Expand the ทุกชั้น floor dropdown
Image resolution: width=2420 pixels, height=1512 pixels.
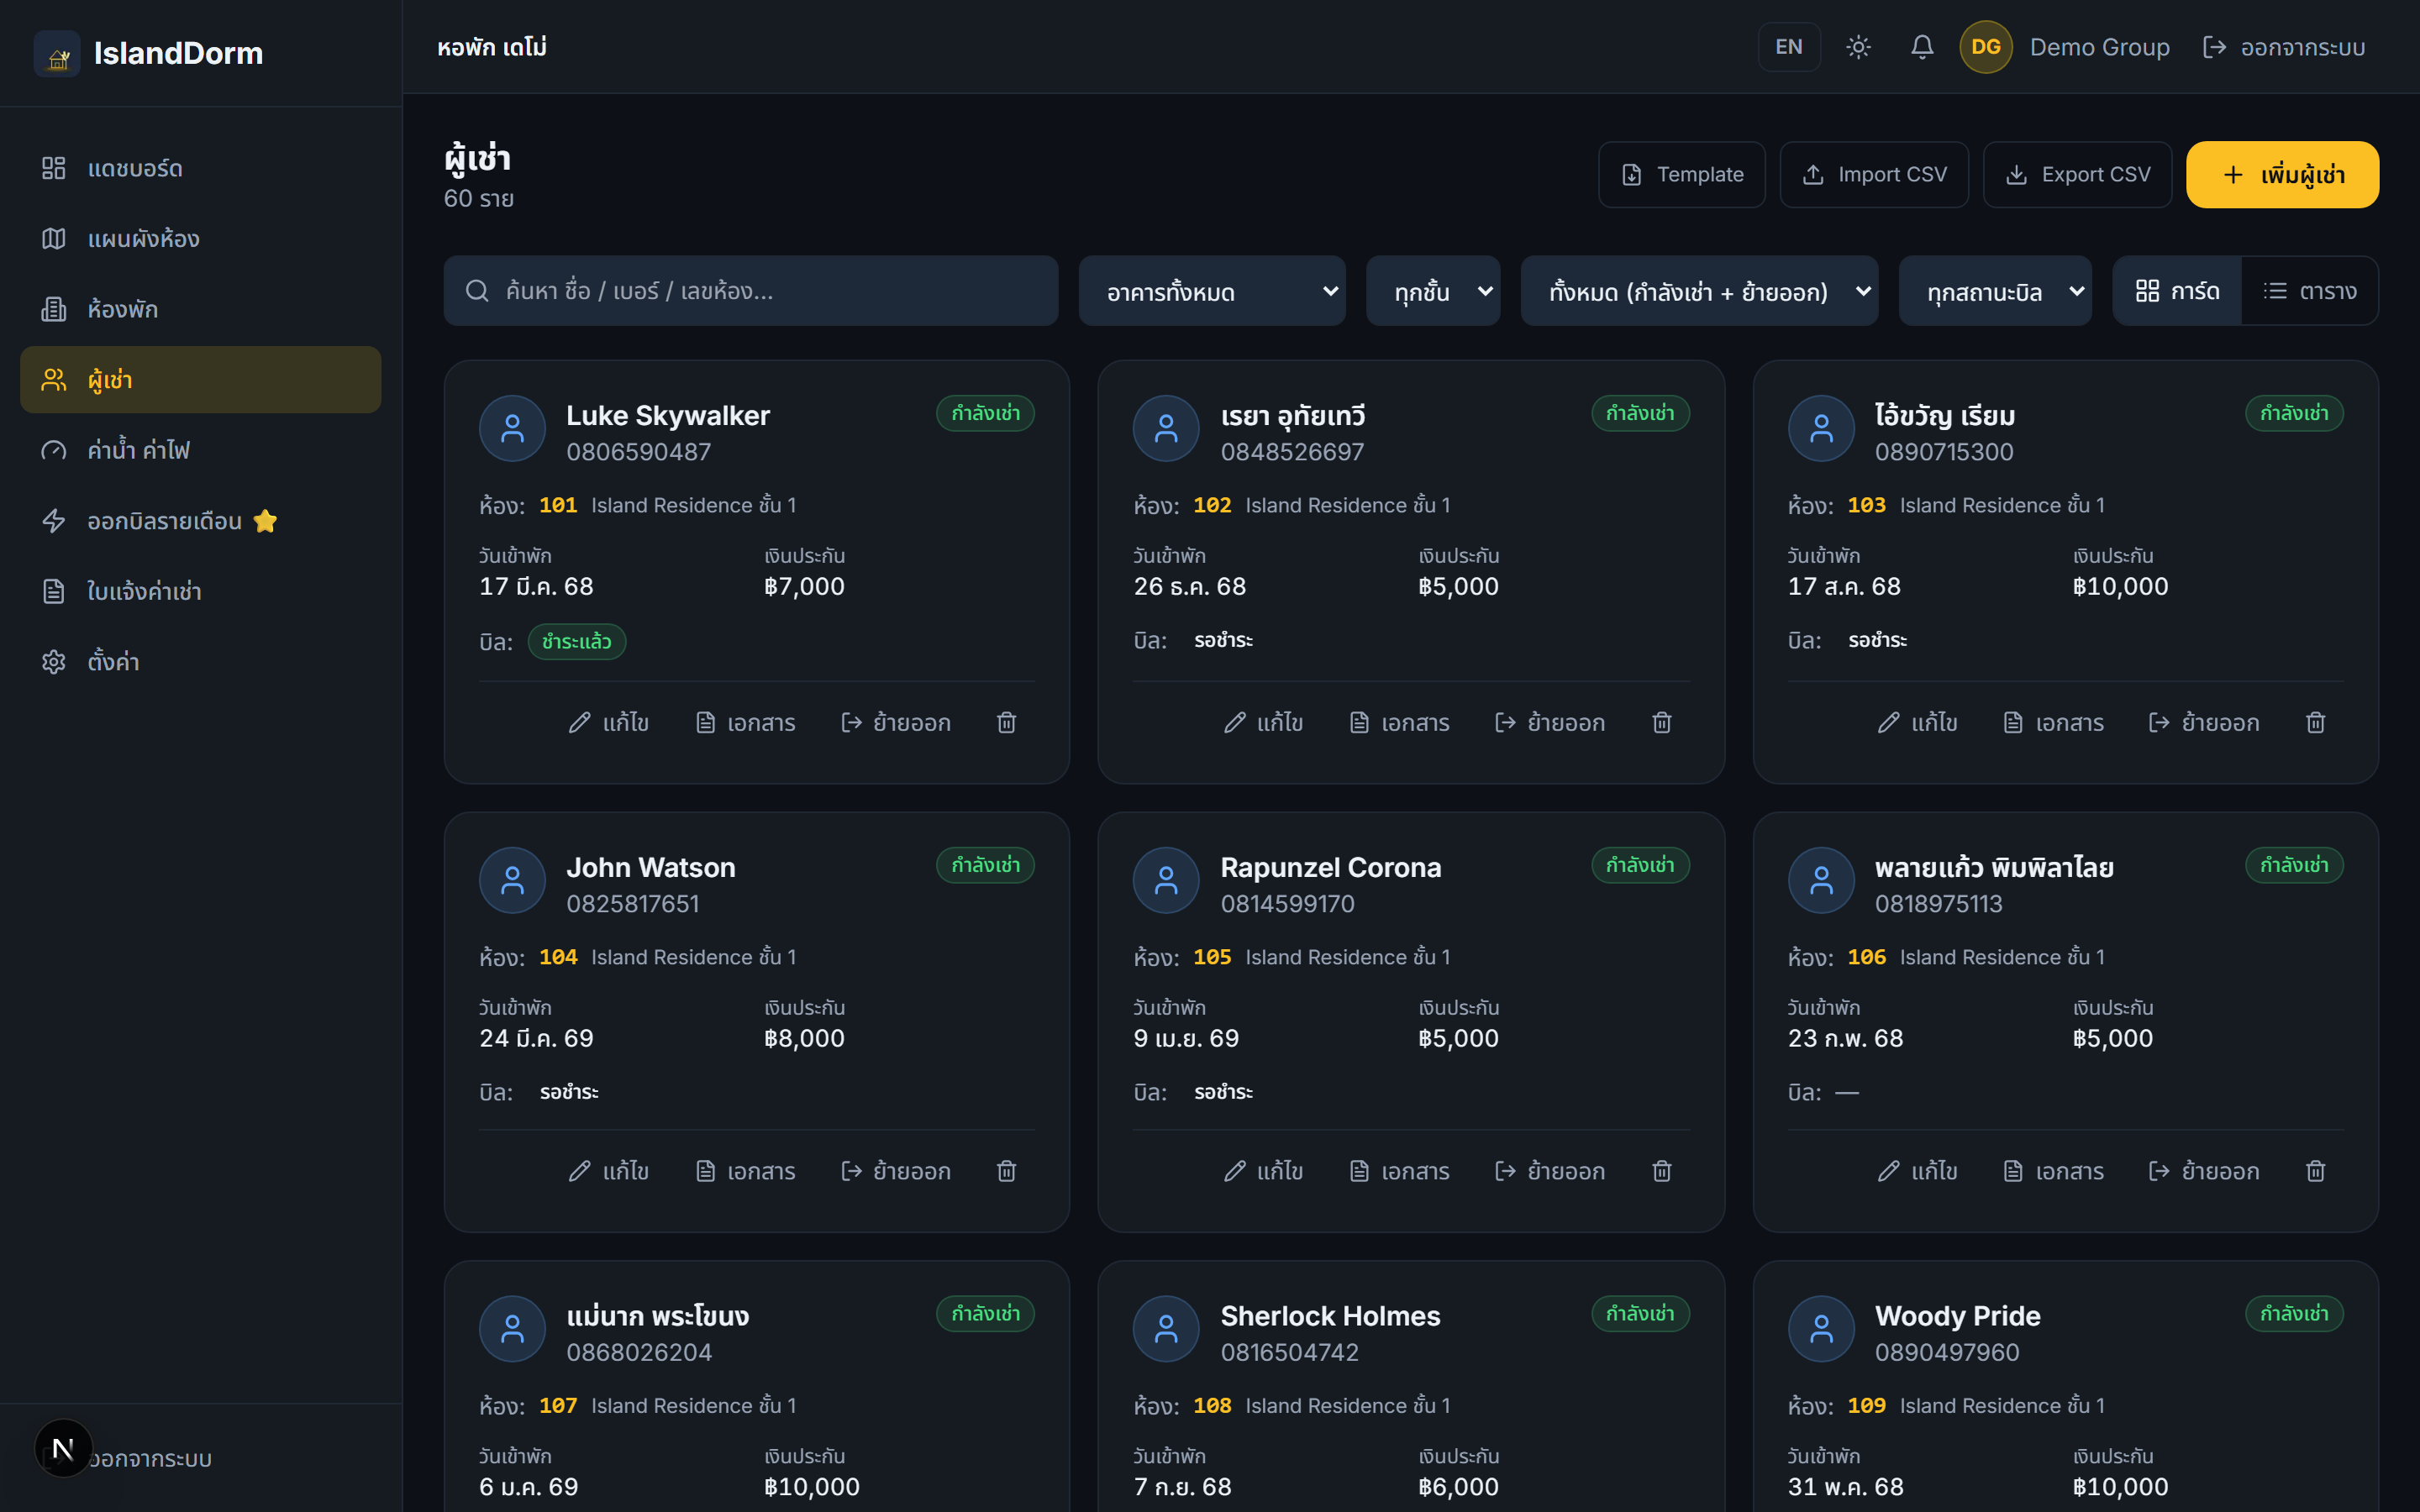1433,291
